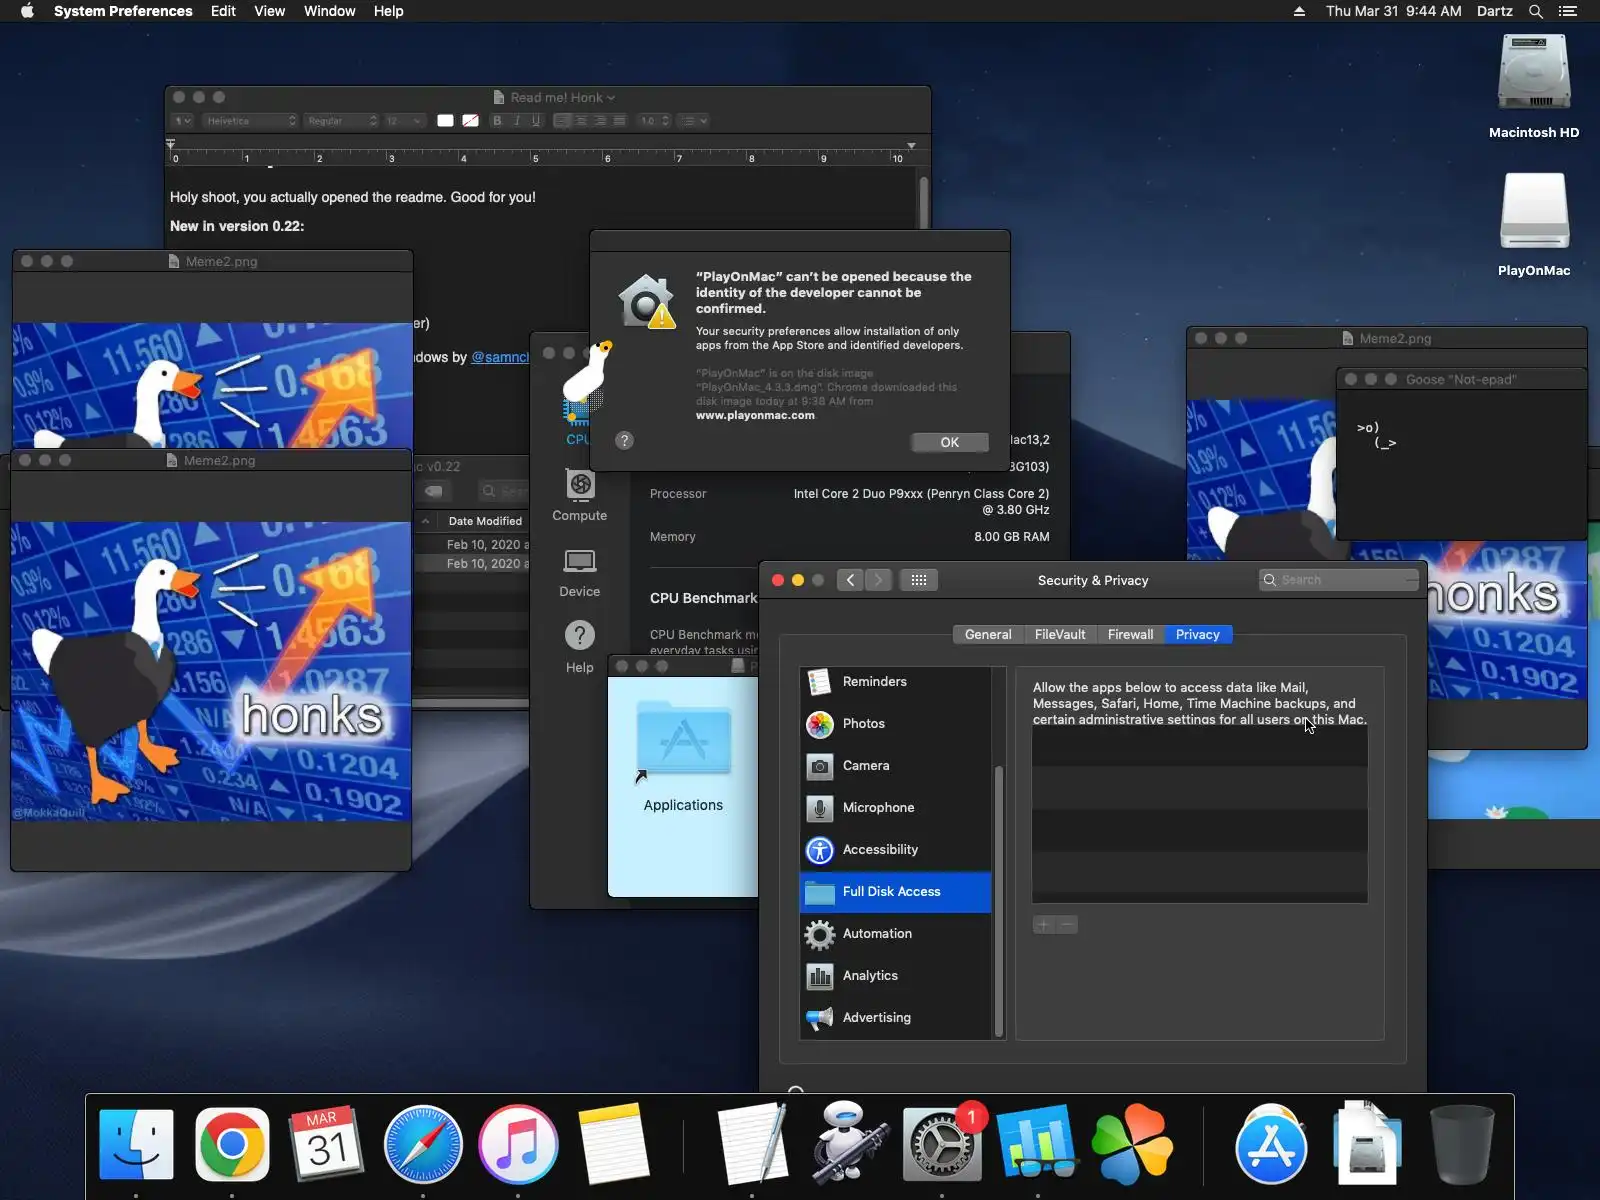The image size is (1600, 1200).
Task: Open the font size dropdown in Read me
Action: [404, 121]
